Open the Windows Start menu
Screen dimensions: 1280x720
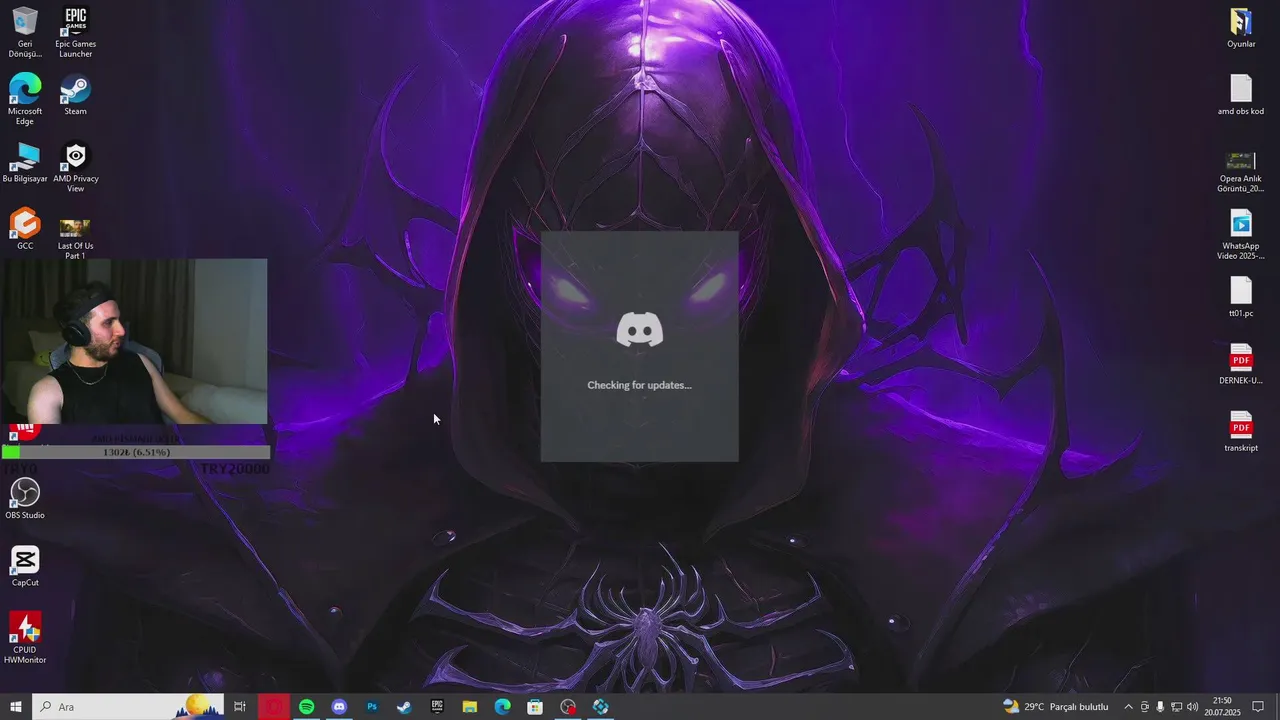coord(16,707)
